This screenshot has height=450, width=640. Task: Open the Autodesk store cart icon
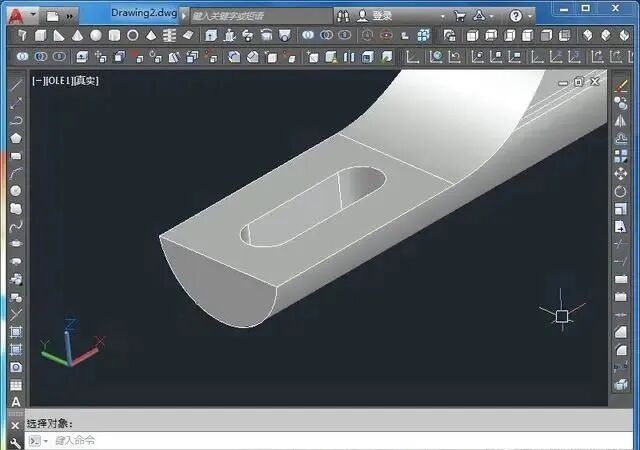tap(459, 16)
